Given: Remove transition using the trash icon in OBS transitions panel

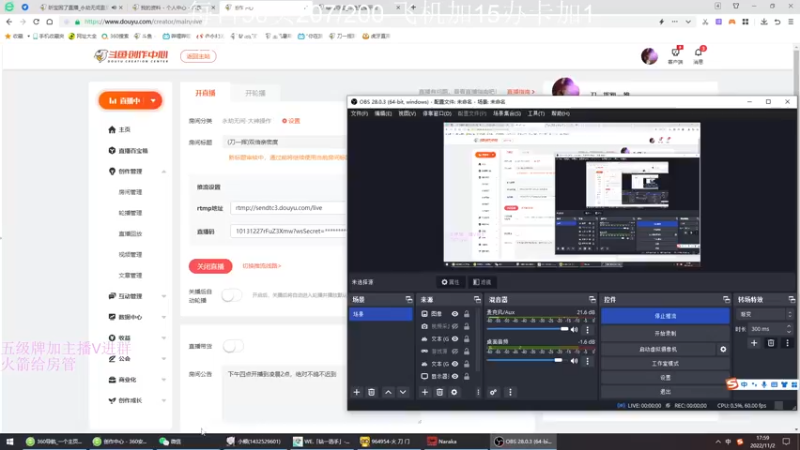Looking at the screenshot, I should 771,343.
